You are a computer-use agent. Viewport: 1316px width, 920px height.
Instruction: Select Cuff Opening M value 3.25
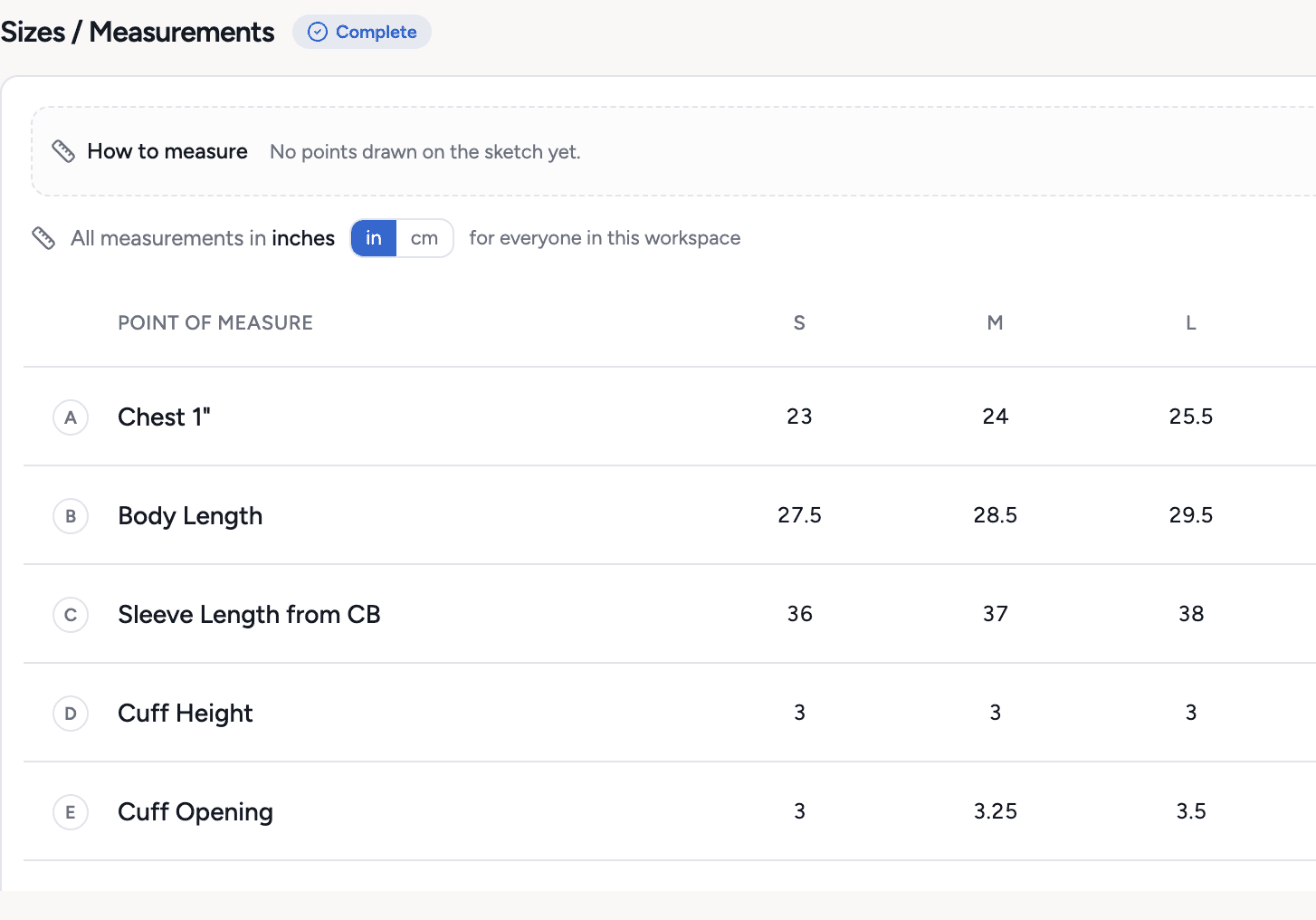995,812
